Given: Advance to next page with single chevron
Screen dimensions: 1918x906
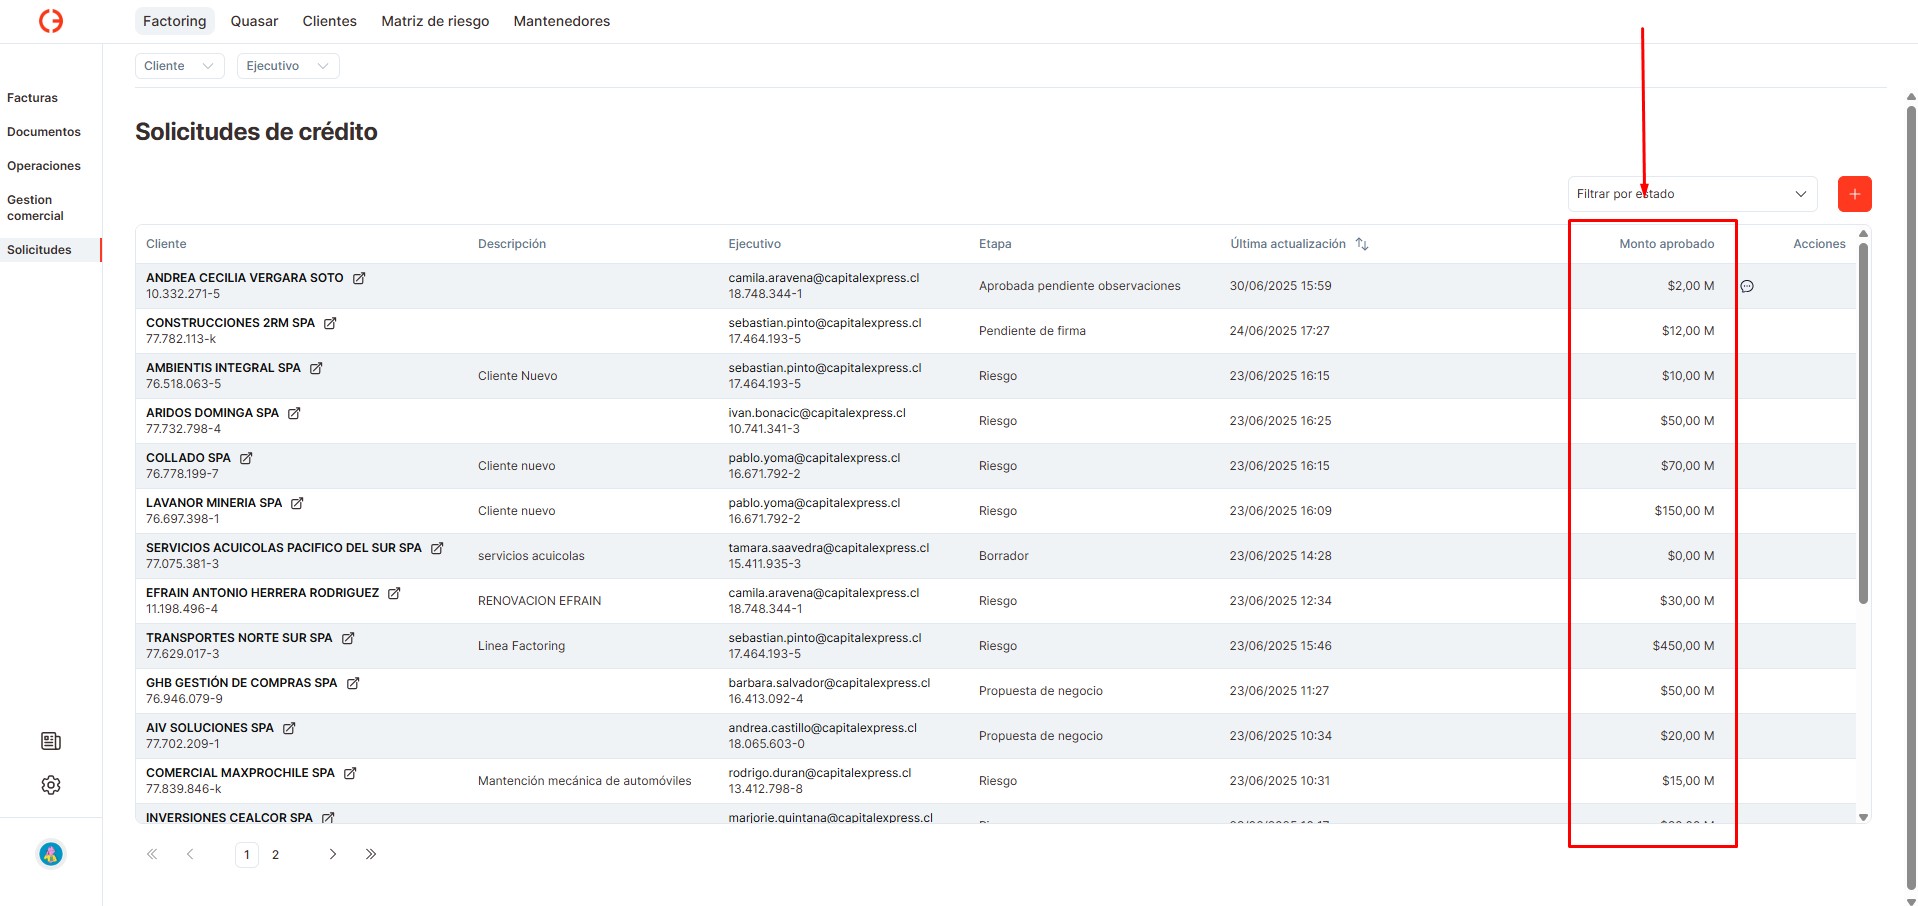Looking at the screenshot, I should tap(333, 854).
